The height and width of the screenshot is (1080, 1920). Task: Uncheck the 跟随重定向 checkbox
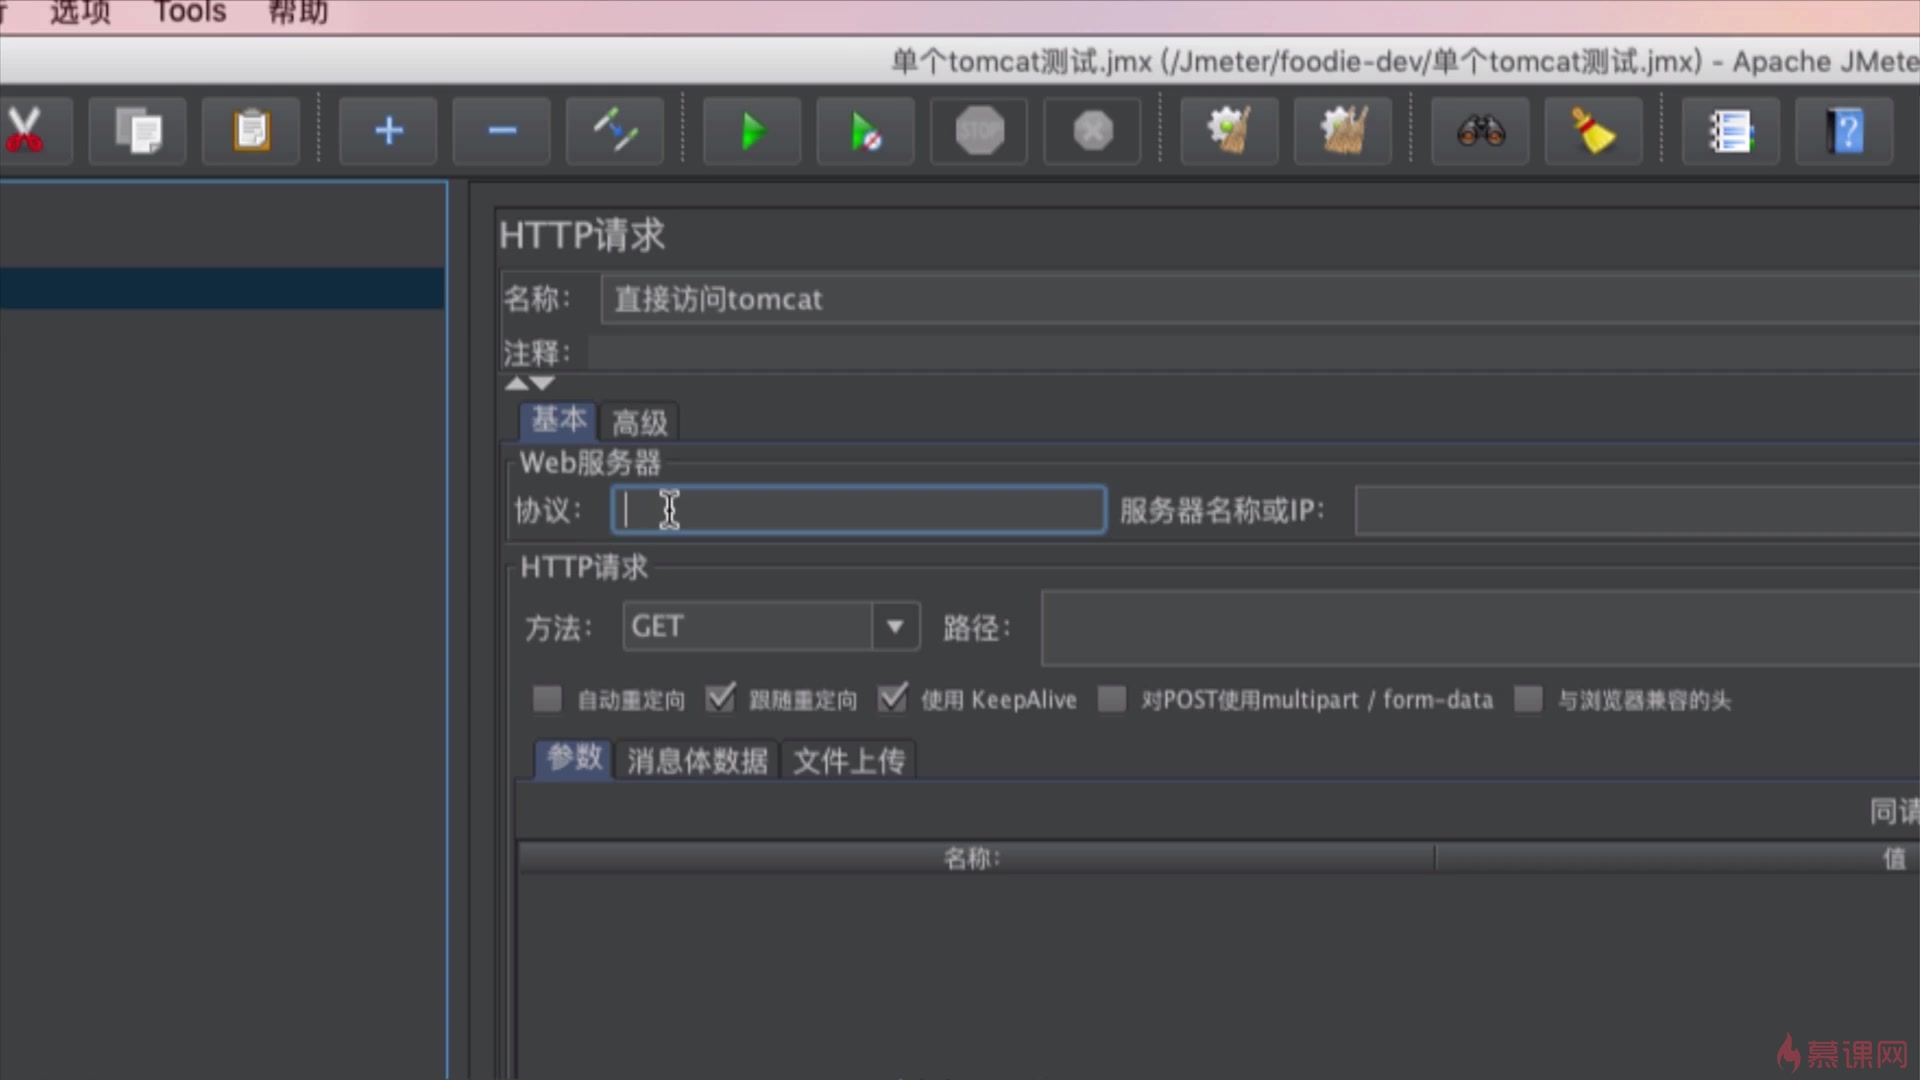(720, 699)
